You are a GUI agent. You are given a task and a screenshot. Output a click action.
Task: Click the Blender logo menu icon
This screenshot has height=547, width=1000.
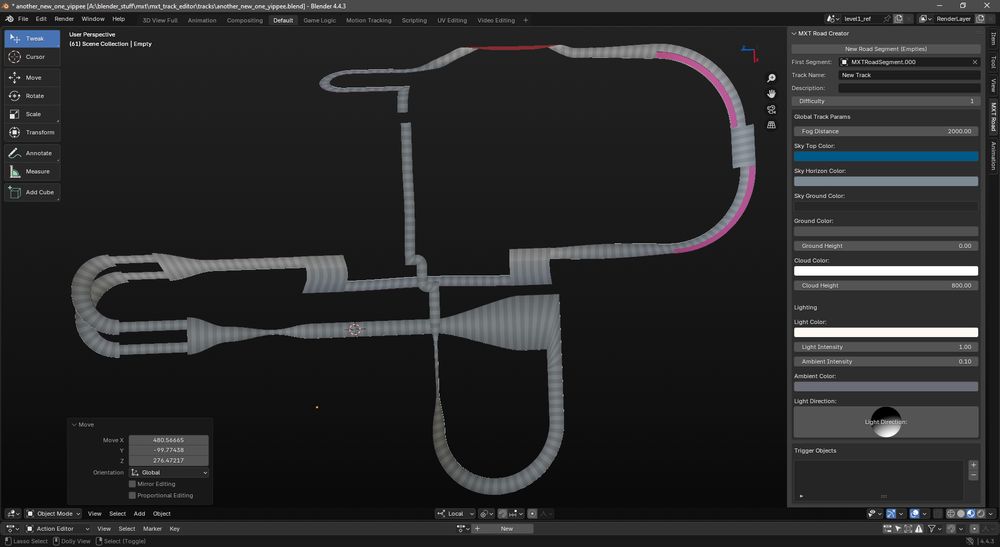coord(9,19)
